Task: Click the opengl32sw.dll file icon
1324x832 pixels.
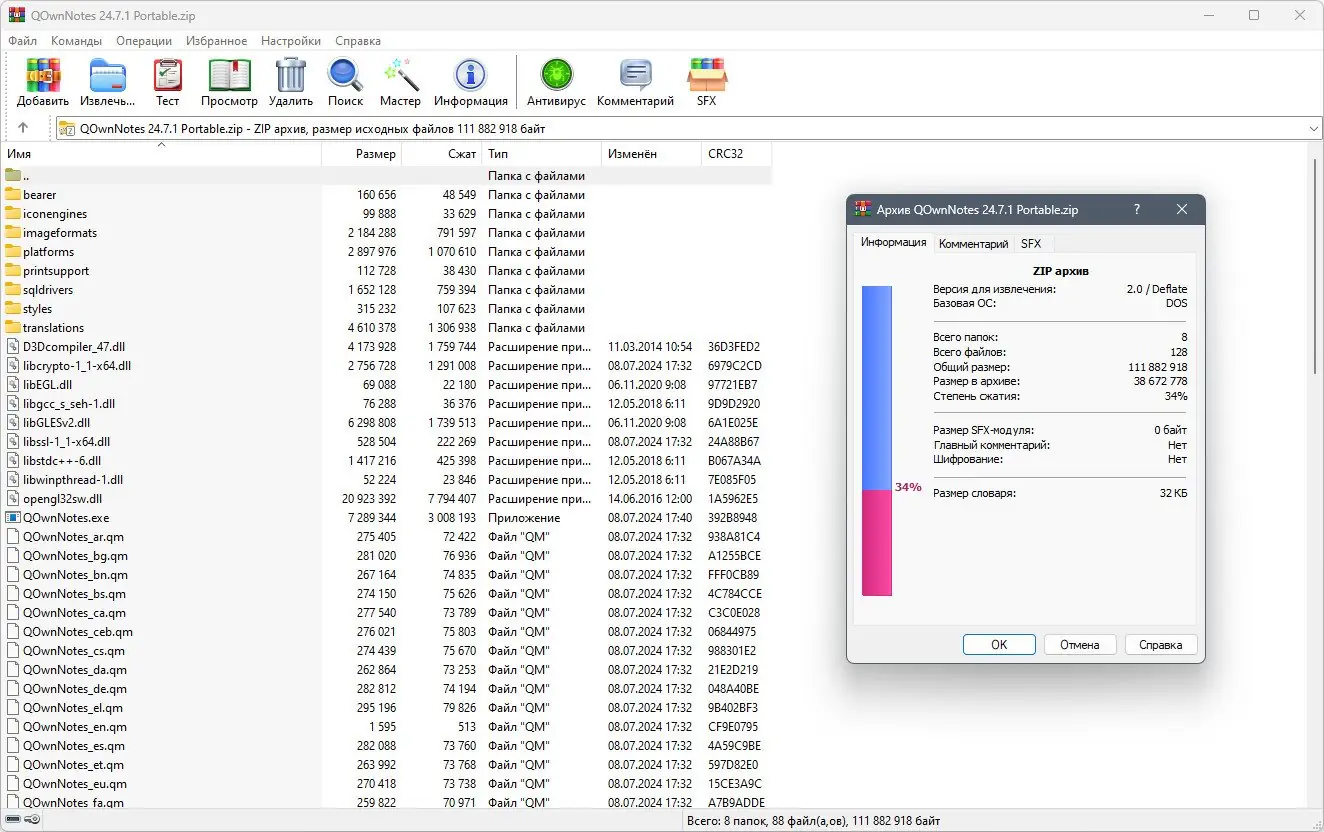Action: [13, 499]
